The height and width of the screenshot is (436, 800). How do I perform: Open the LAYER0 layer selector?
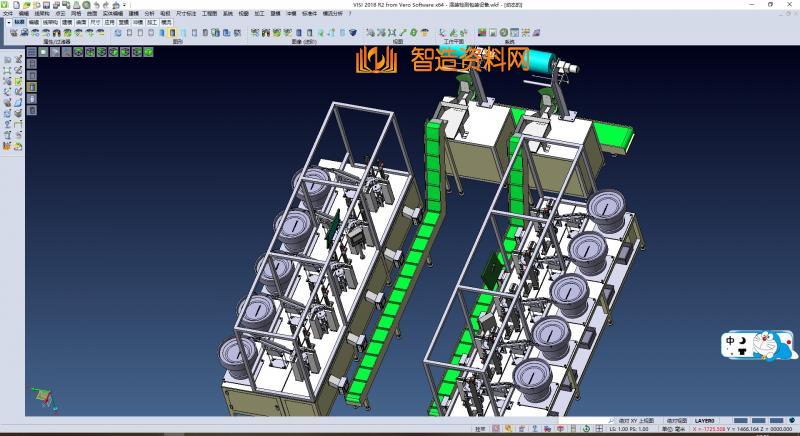pos(706,421)
